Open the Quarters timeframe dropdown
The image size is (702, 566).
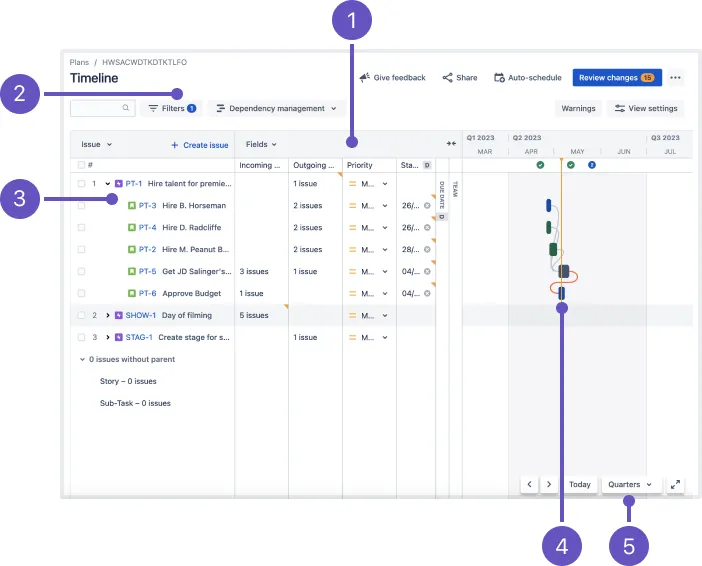629,484
